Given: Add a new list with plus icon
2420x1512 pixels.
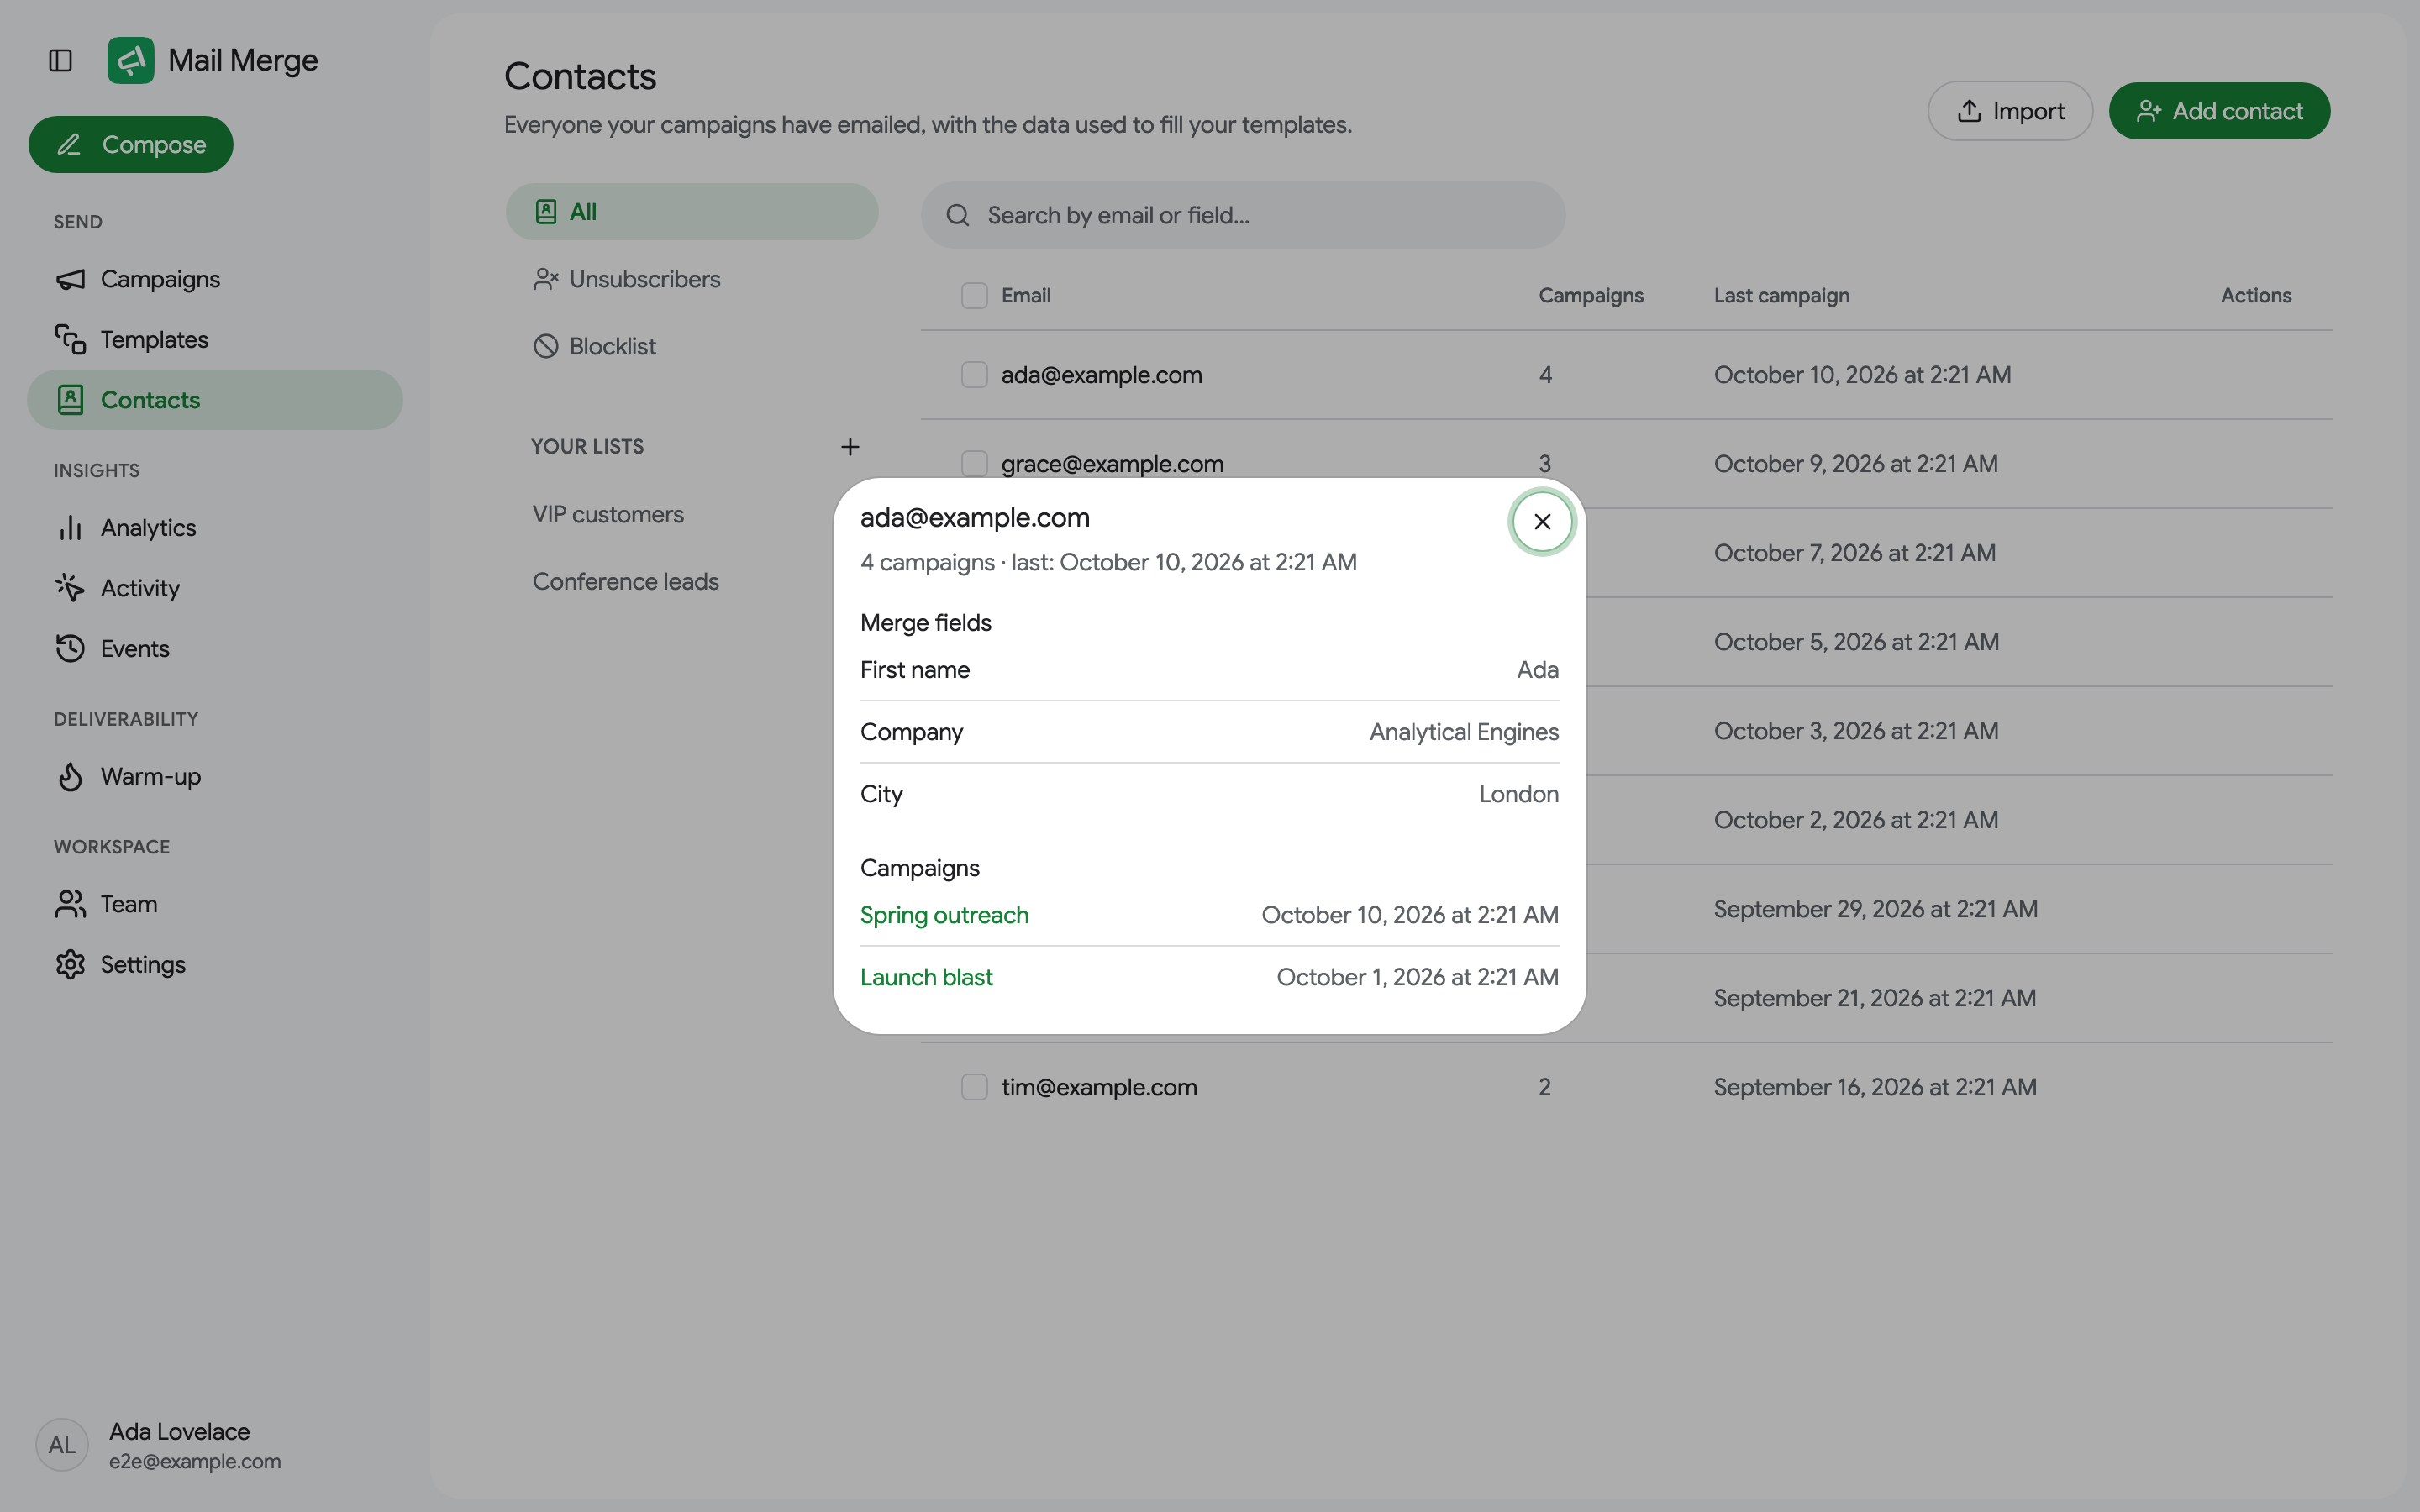Looking at the screenshot, I should click(x=850, y=446).
